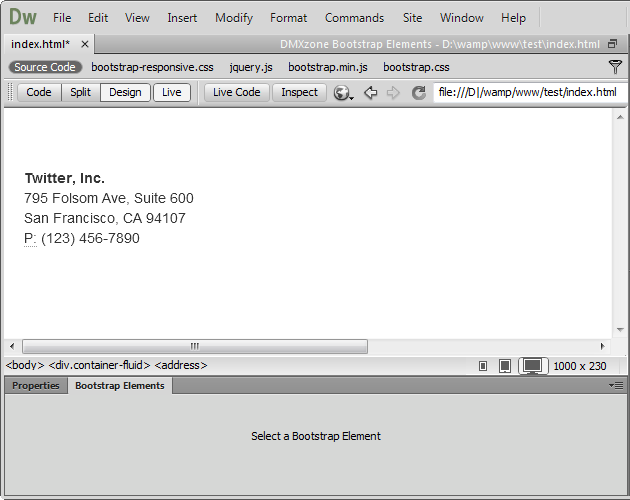
Task: Open bootstrap-responsive.css related file
Action: coord(152,67)
